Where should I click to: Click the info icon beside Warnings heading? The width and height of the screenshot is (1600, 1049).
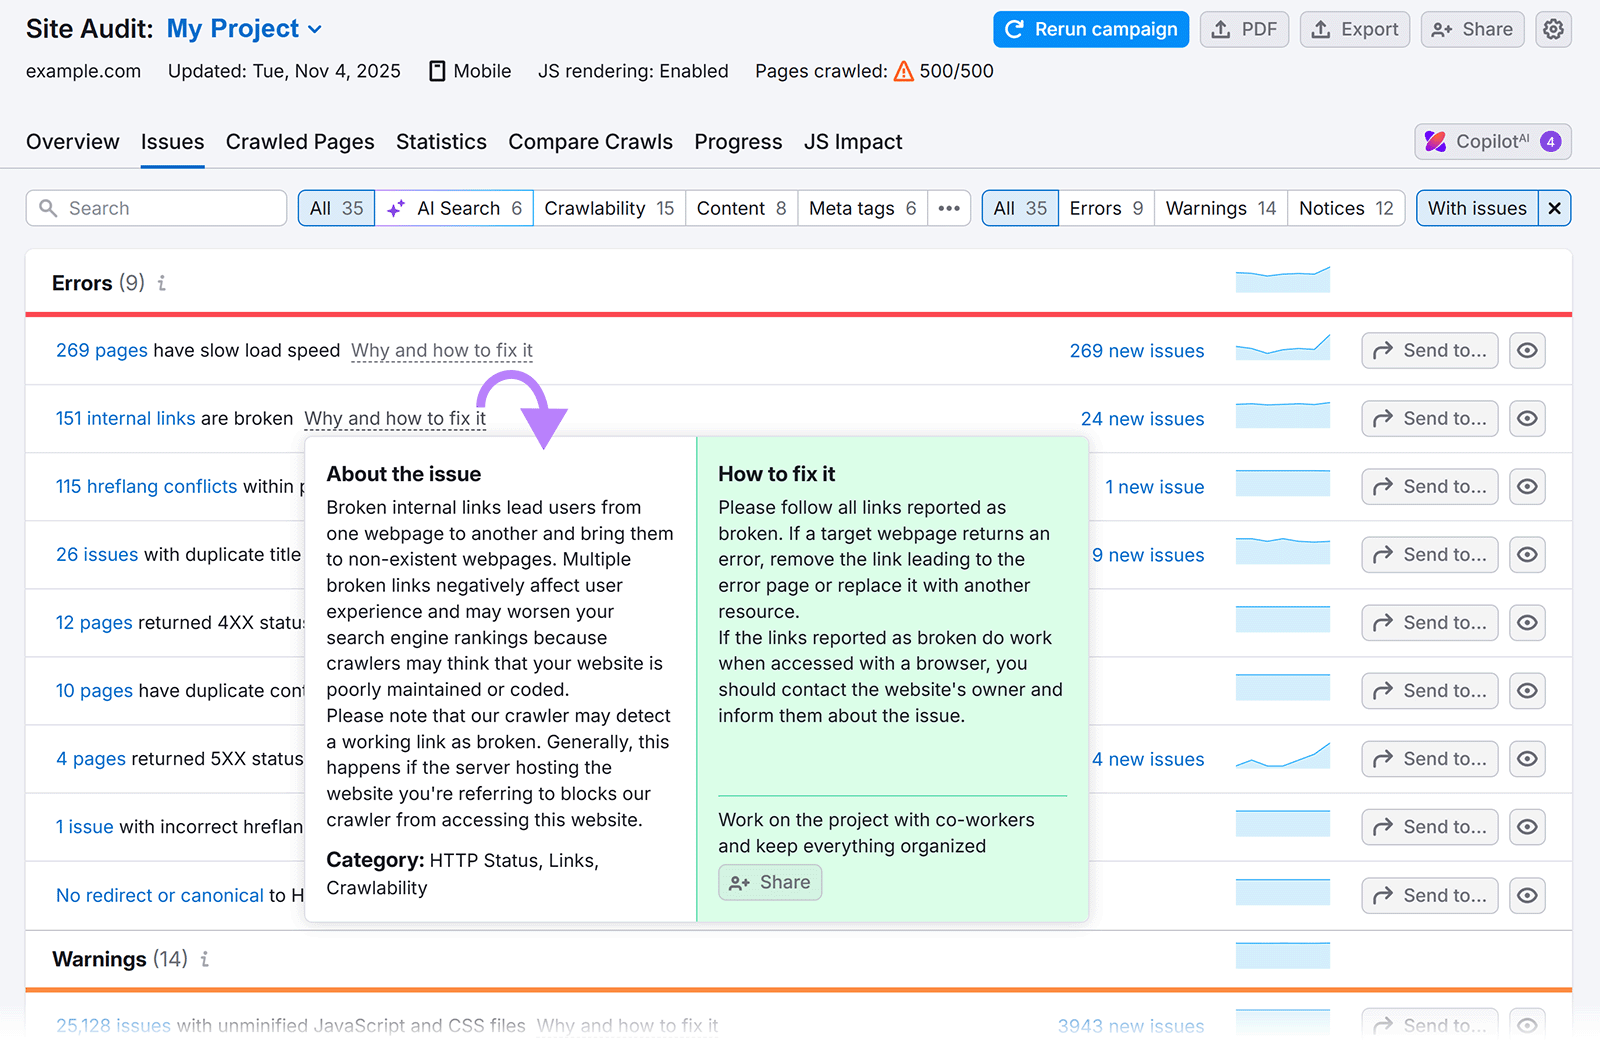(204, 959)
